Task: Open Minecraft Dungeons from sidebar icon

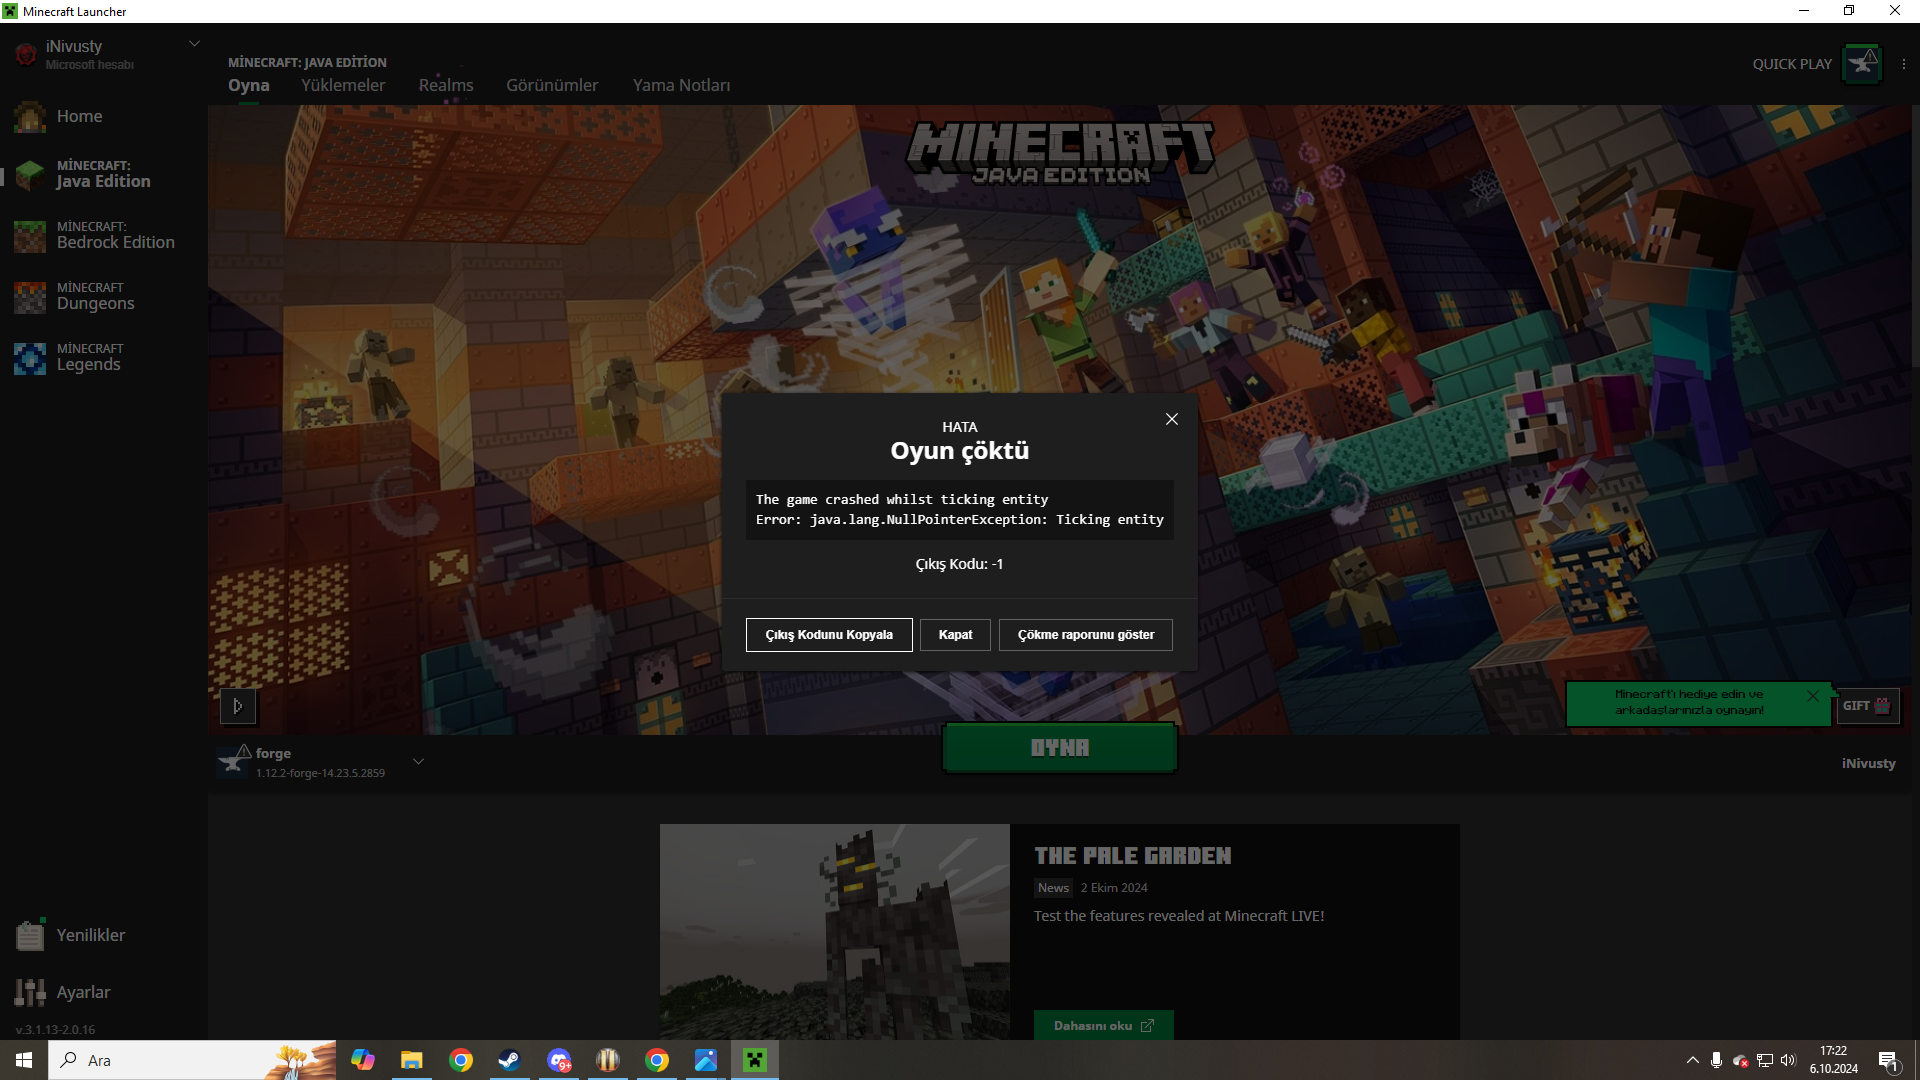Action: [30, 297]
